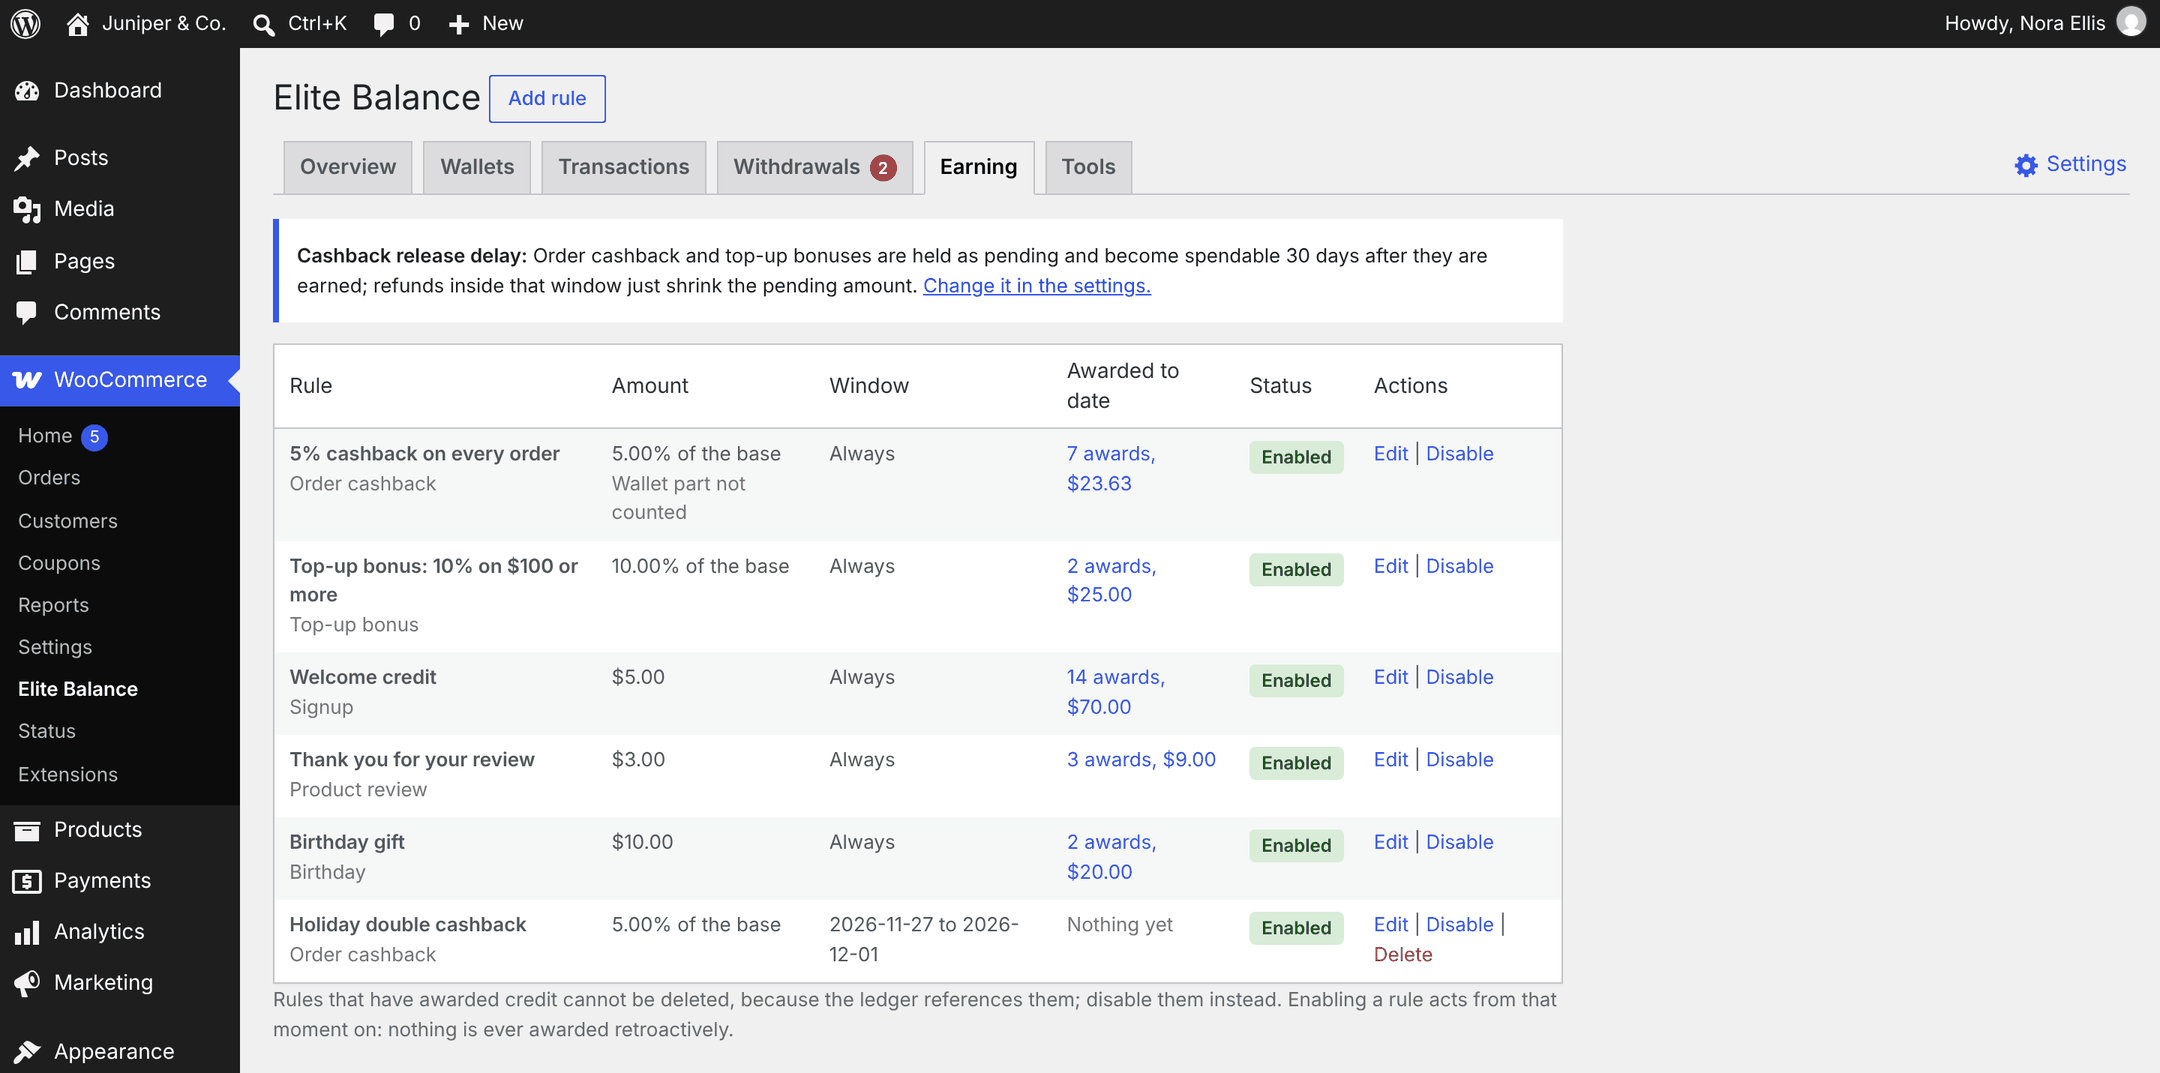The width and height of the screenshot is (2160, 1073).
Task: Click the Marketing megaphone icon
Action: (27, 983)
